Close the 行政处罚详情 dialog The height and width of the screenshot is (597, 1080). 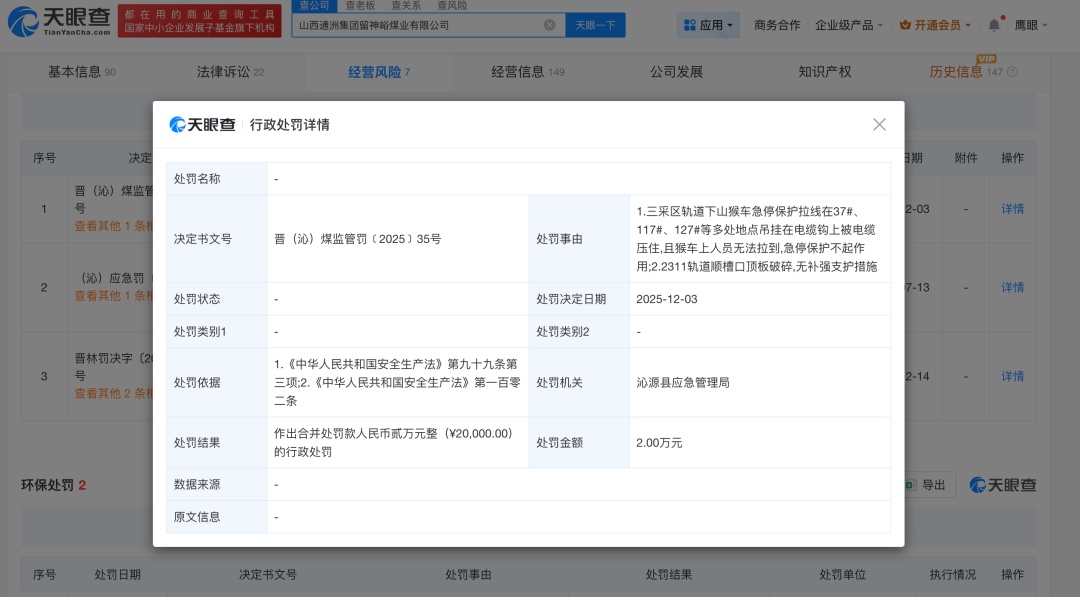[x=879, y=125]
